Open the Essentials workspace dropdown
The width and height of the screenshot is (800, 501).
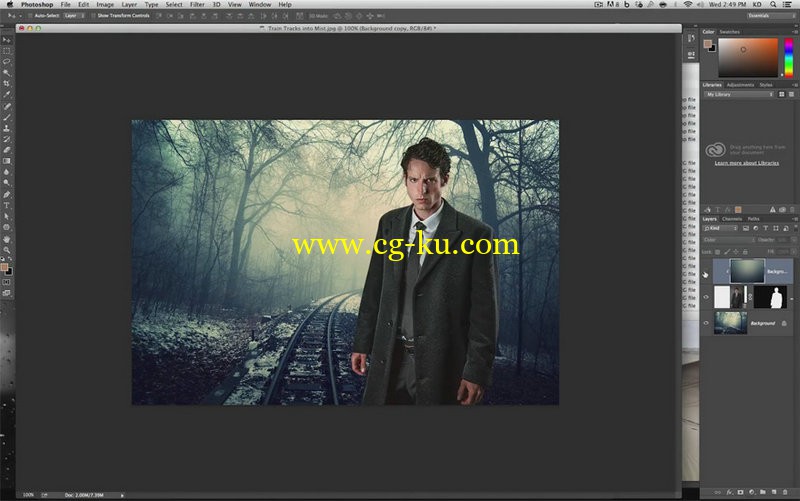coord(770,16)
